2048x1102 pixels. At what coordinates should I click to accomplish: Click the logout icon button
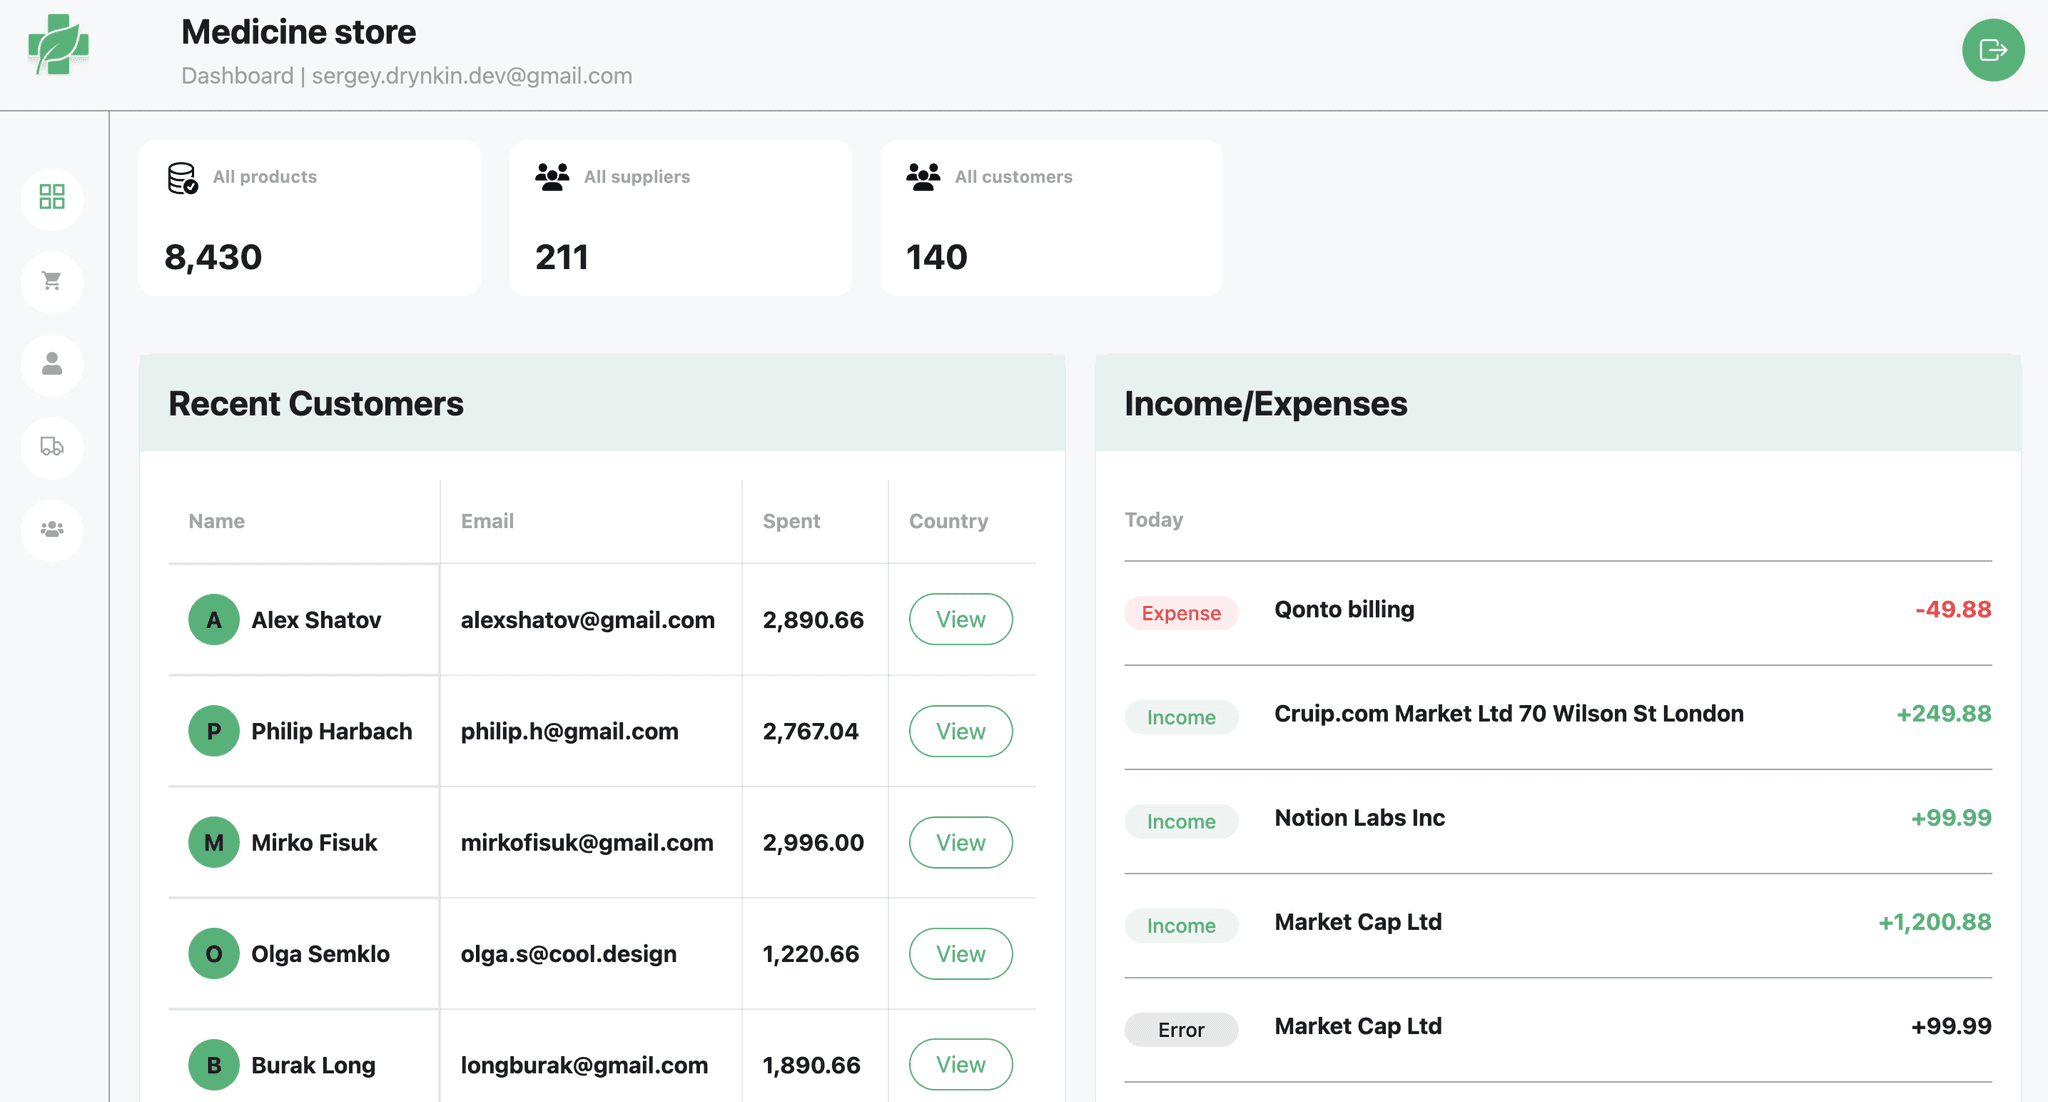(x=1993, y=50)
